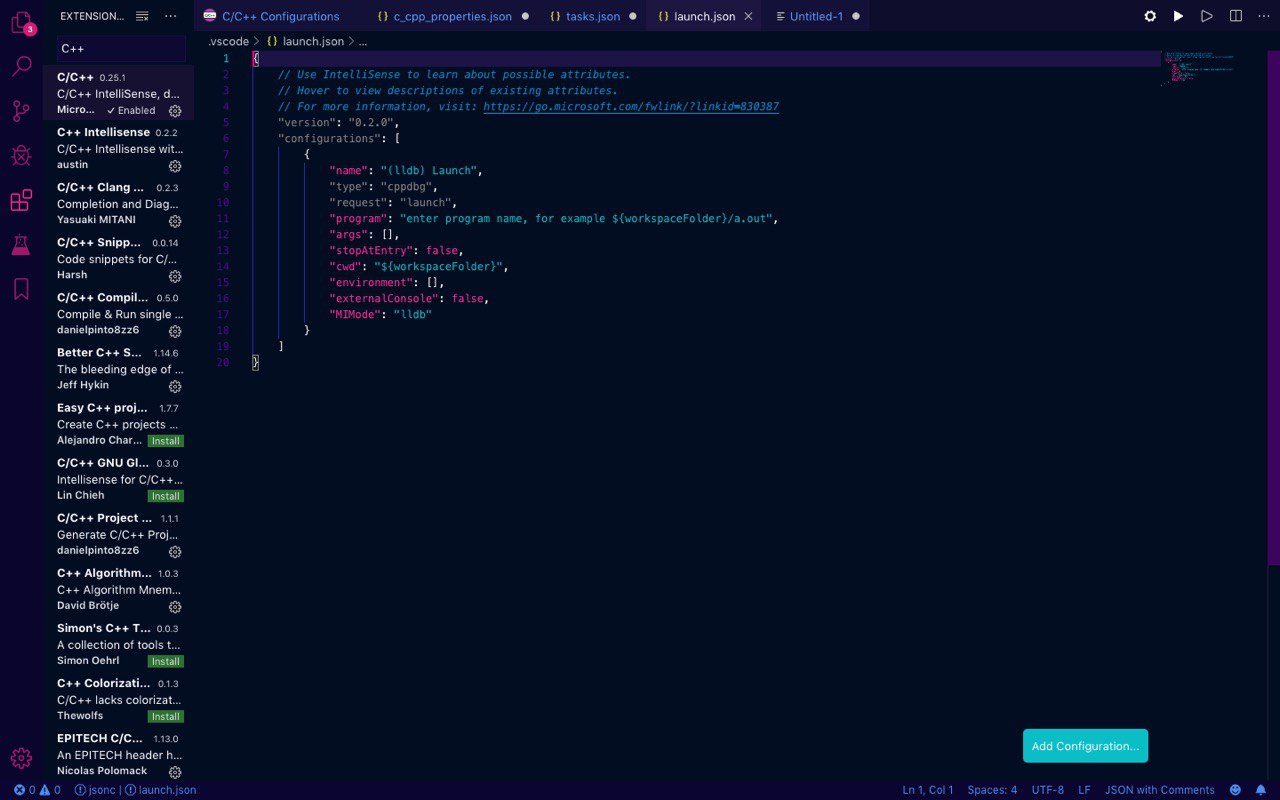Click the feedback smiley in status bar

(1235, 790)
